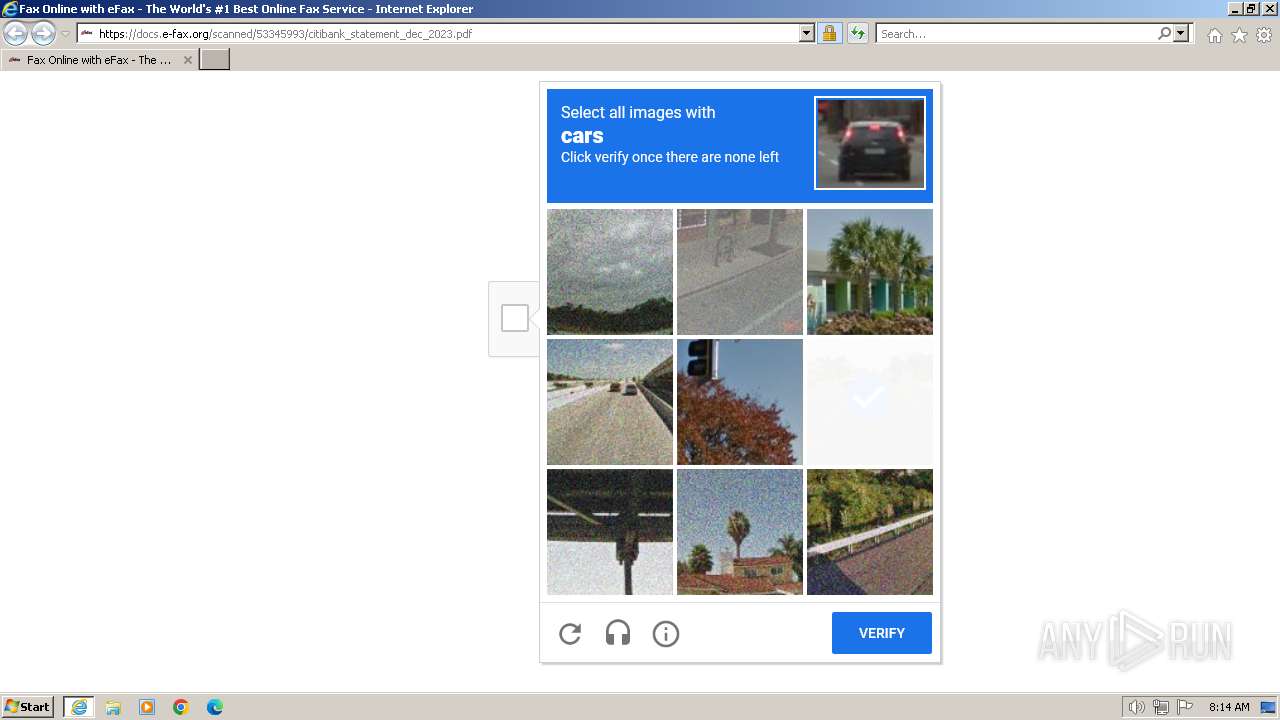The width and height of the screenshot is (1280, 720).
Task: Select the palm tree building image tile
Action: (x=870, y=272)
